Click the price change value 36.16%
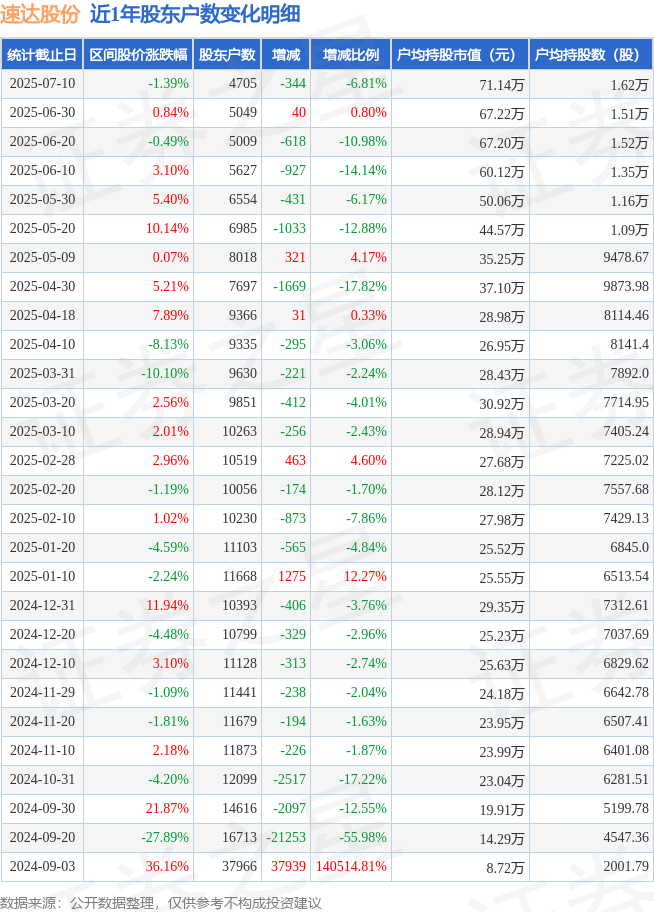 click(x=167, y=866)
